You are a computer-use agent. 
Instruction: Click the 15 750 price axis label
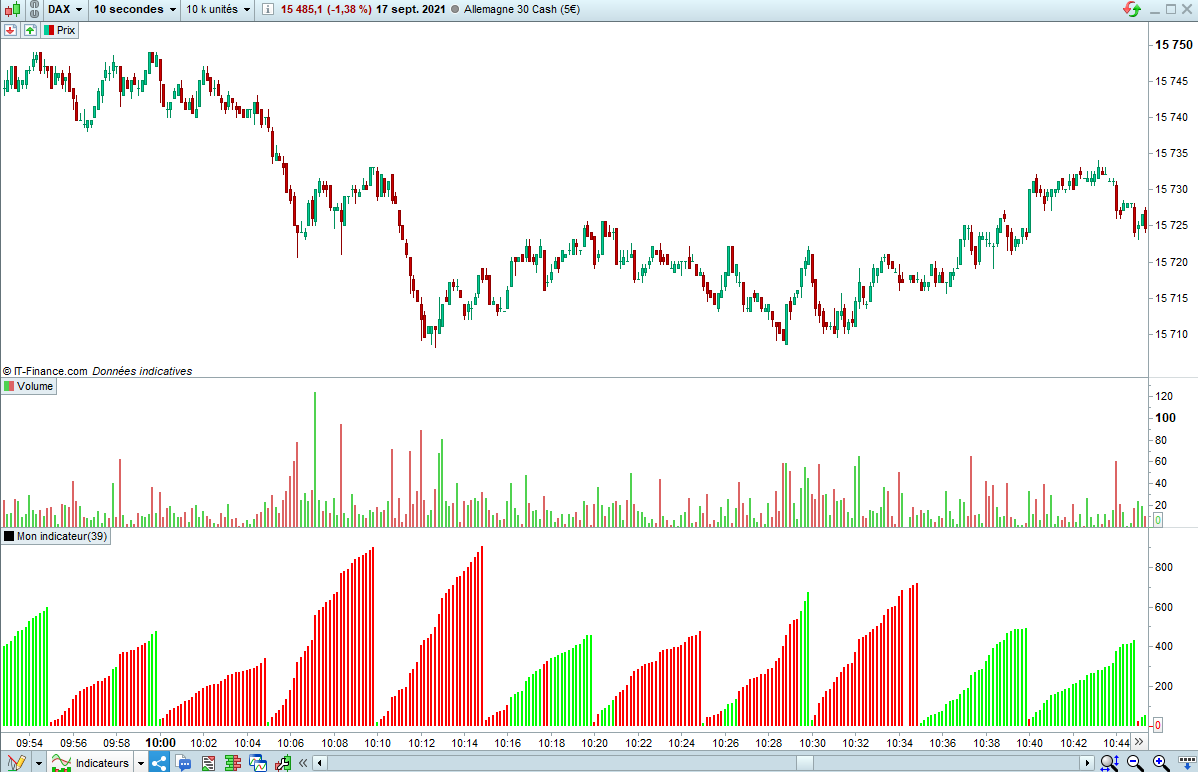point(1173,44)
